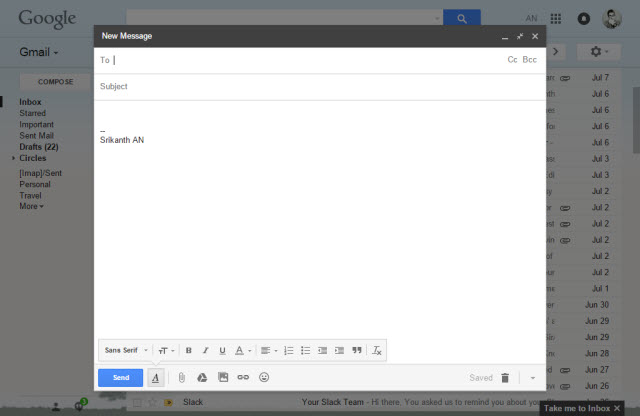Attach files with paperclip icon
This screenshot has width=640, height=416.
point(182,378)
